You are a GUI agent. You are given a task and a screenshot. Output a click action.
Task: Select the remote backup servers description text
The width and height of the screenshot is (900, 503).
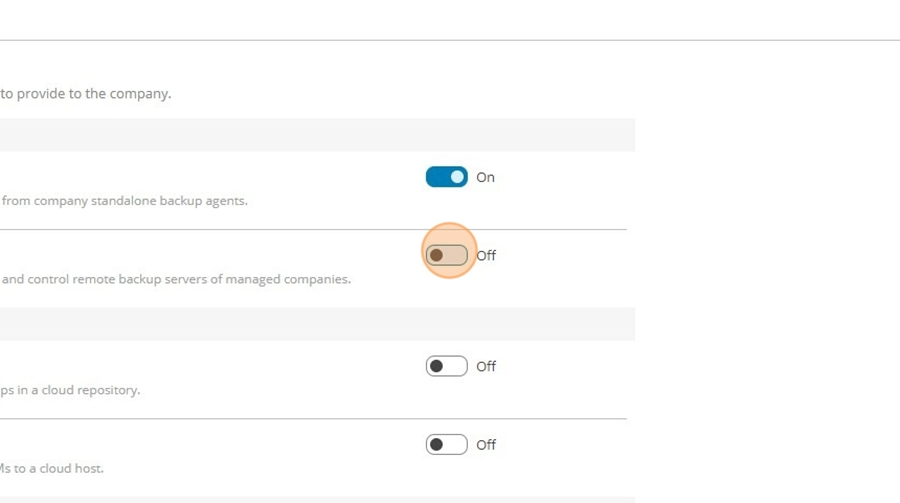[x=176, y=279]
